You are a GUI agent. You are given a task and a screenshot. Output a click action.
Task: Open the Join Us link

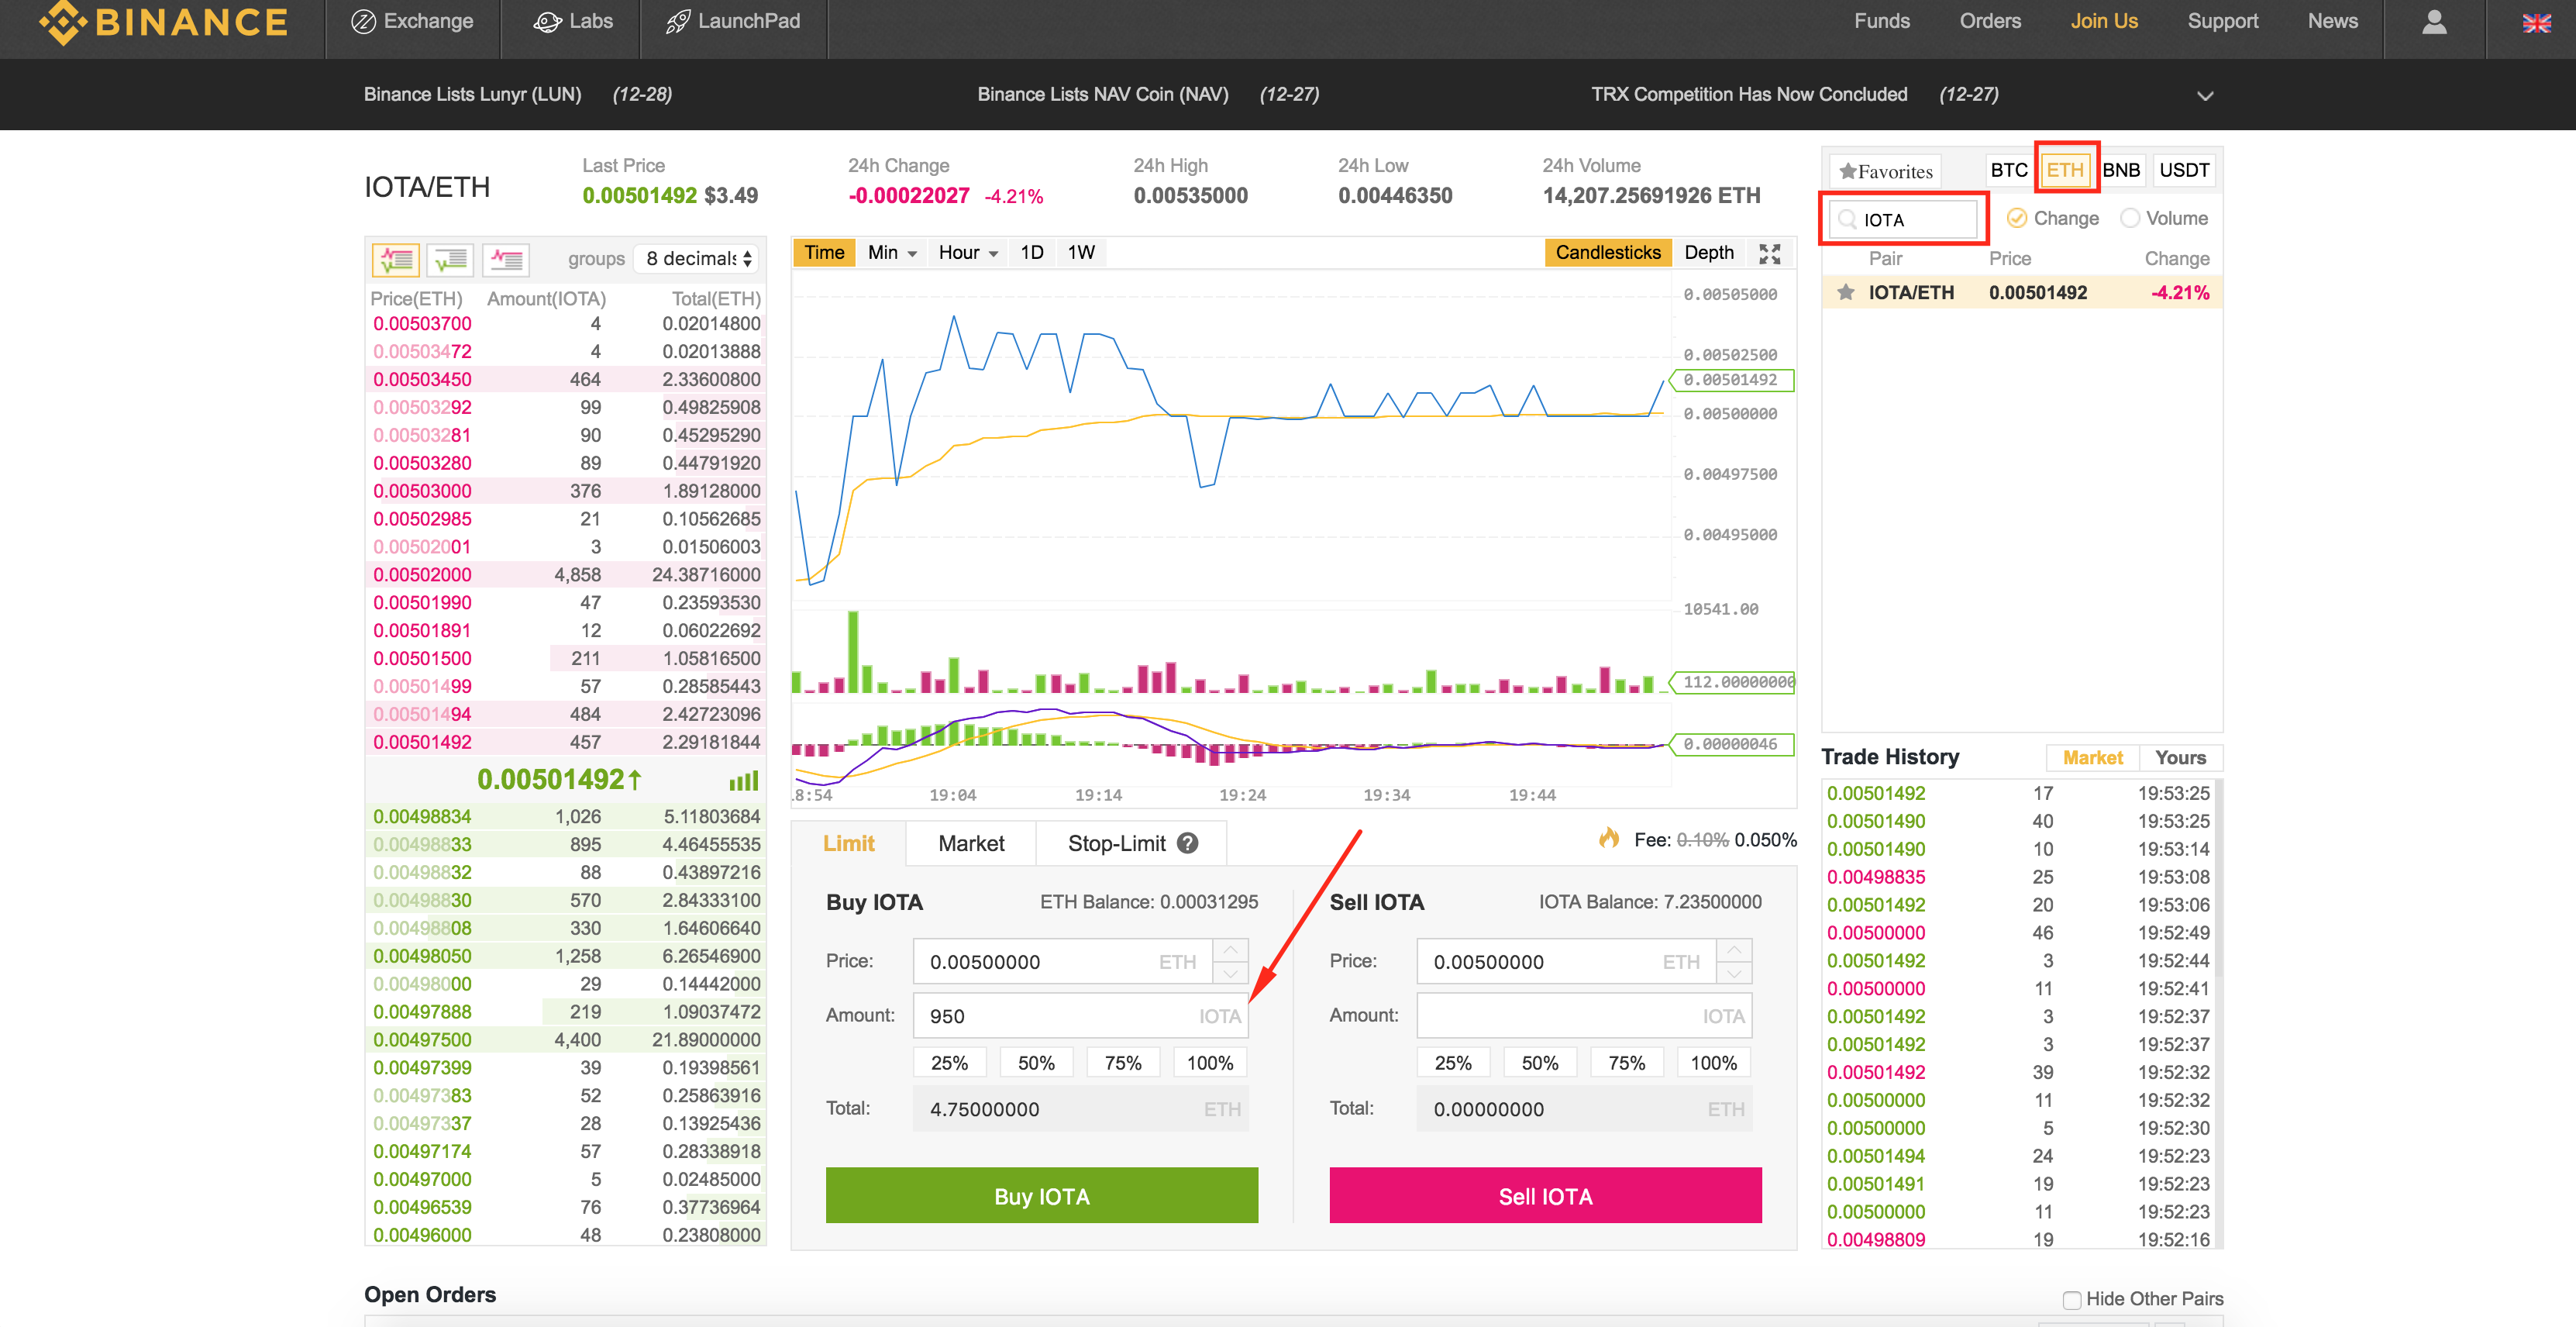point(2103,21)
